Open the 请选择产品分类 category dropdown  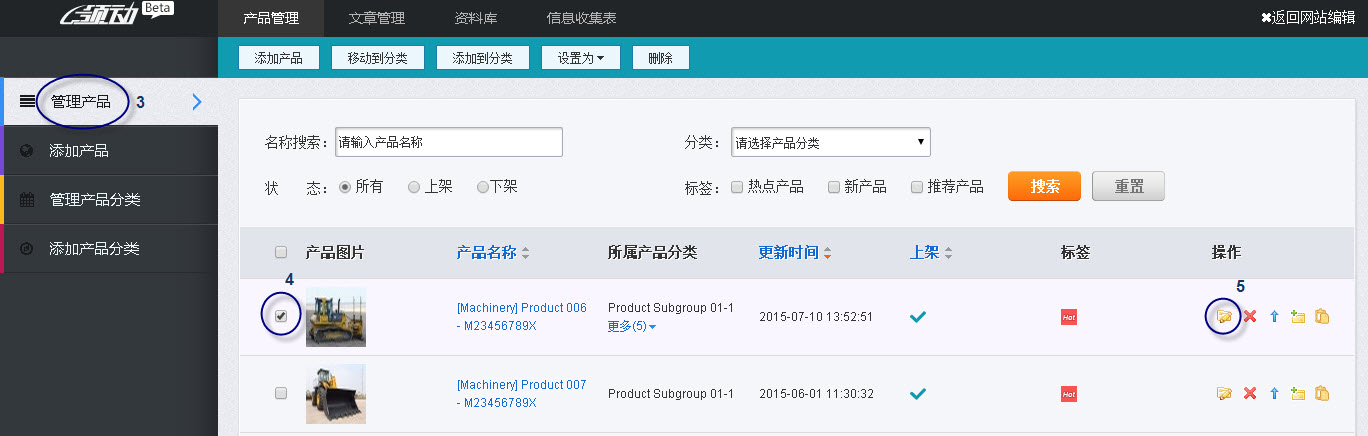tap(831, 142)
